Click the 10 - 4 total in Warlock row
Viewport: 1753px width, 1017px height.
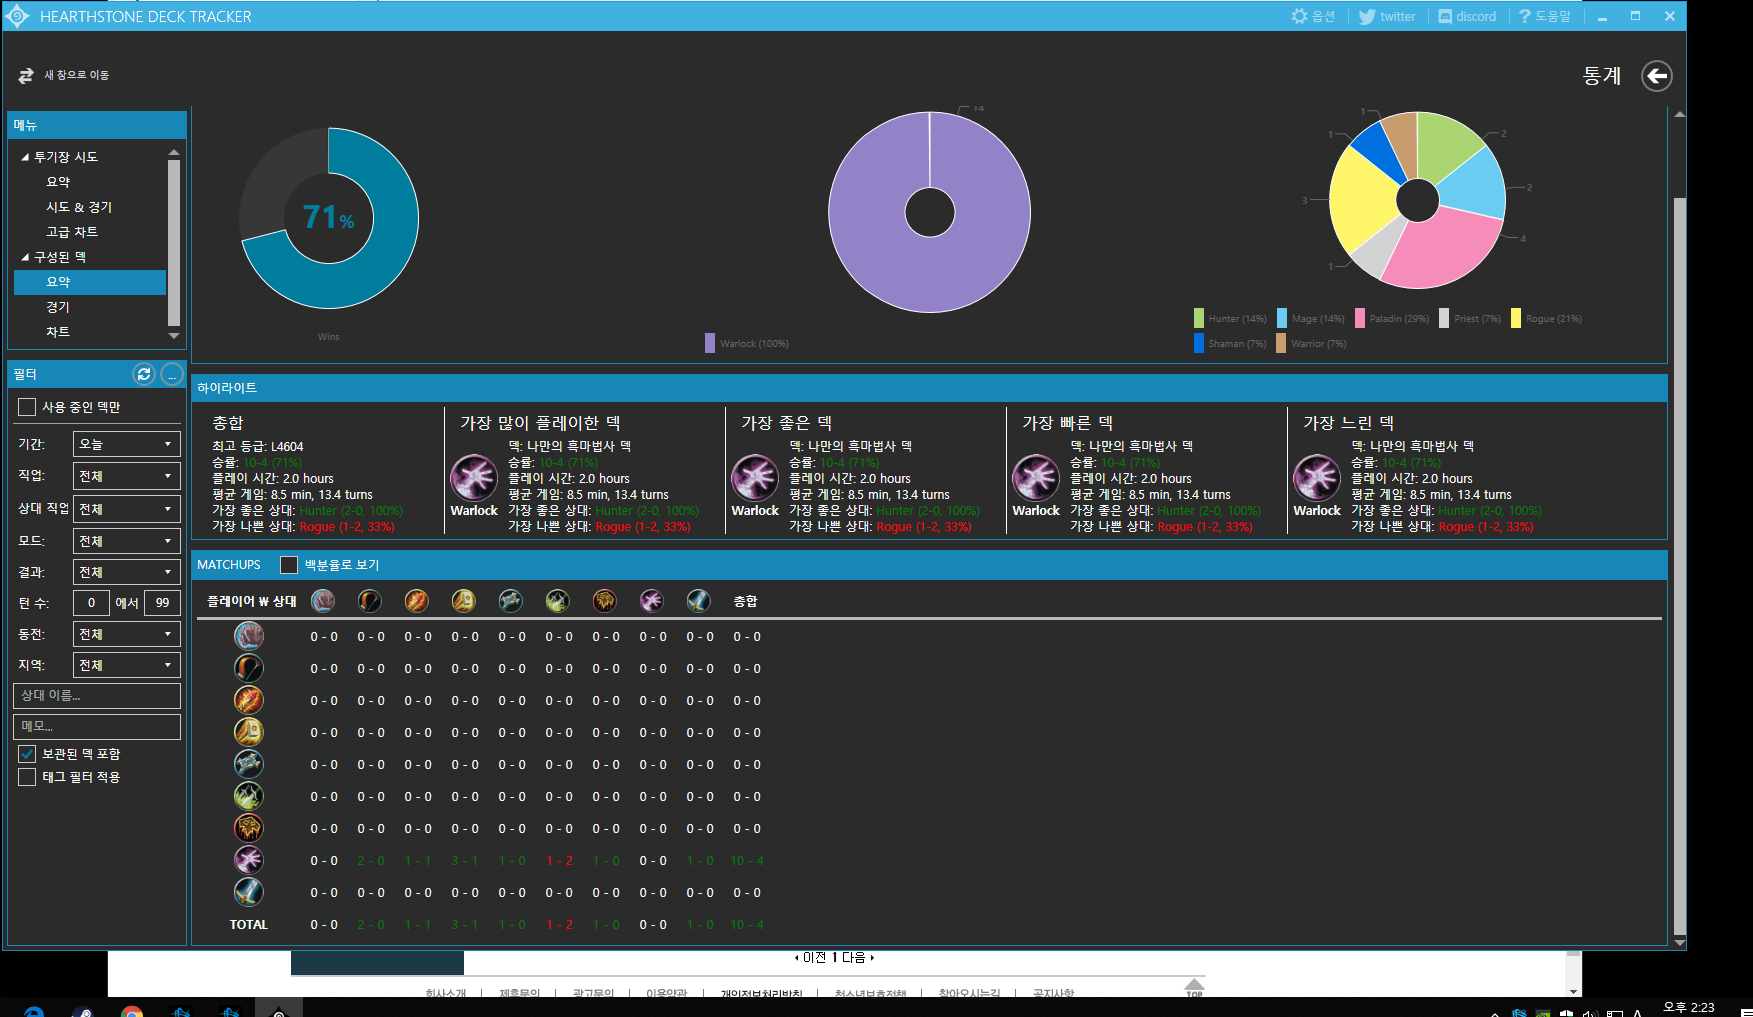(747, 860)
